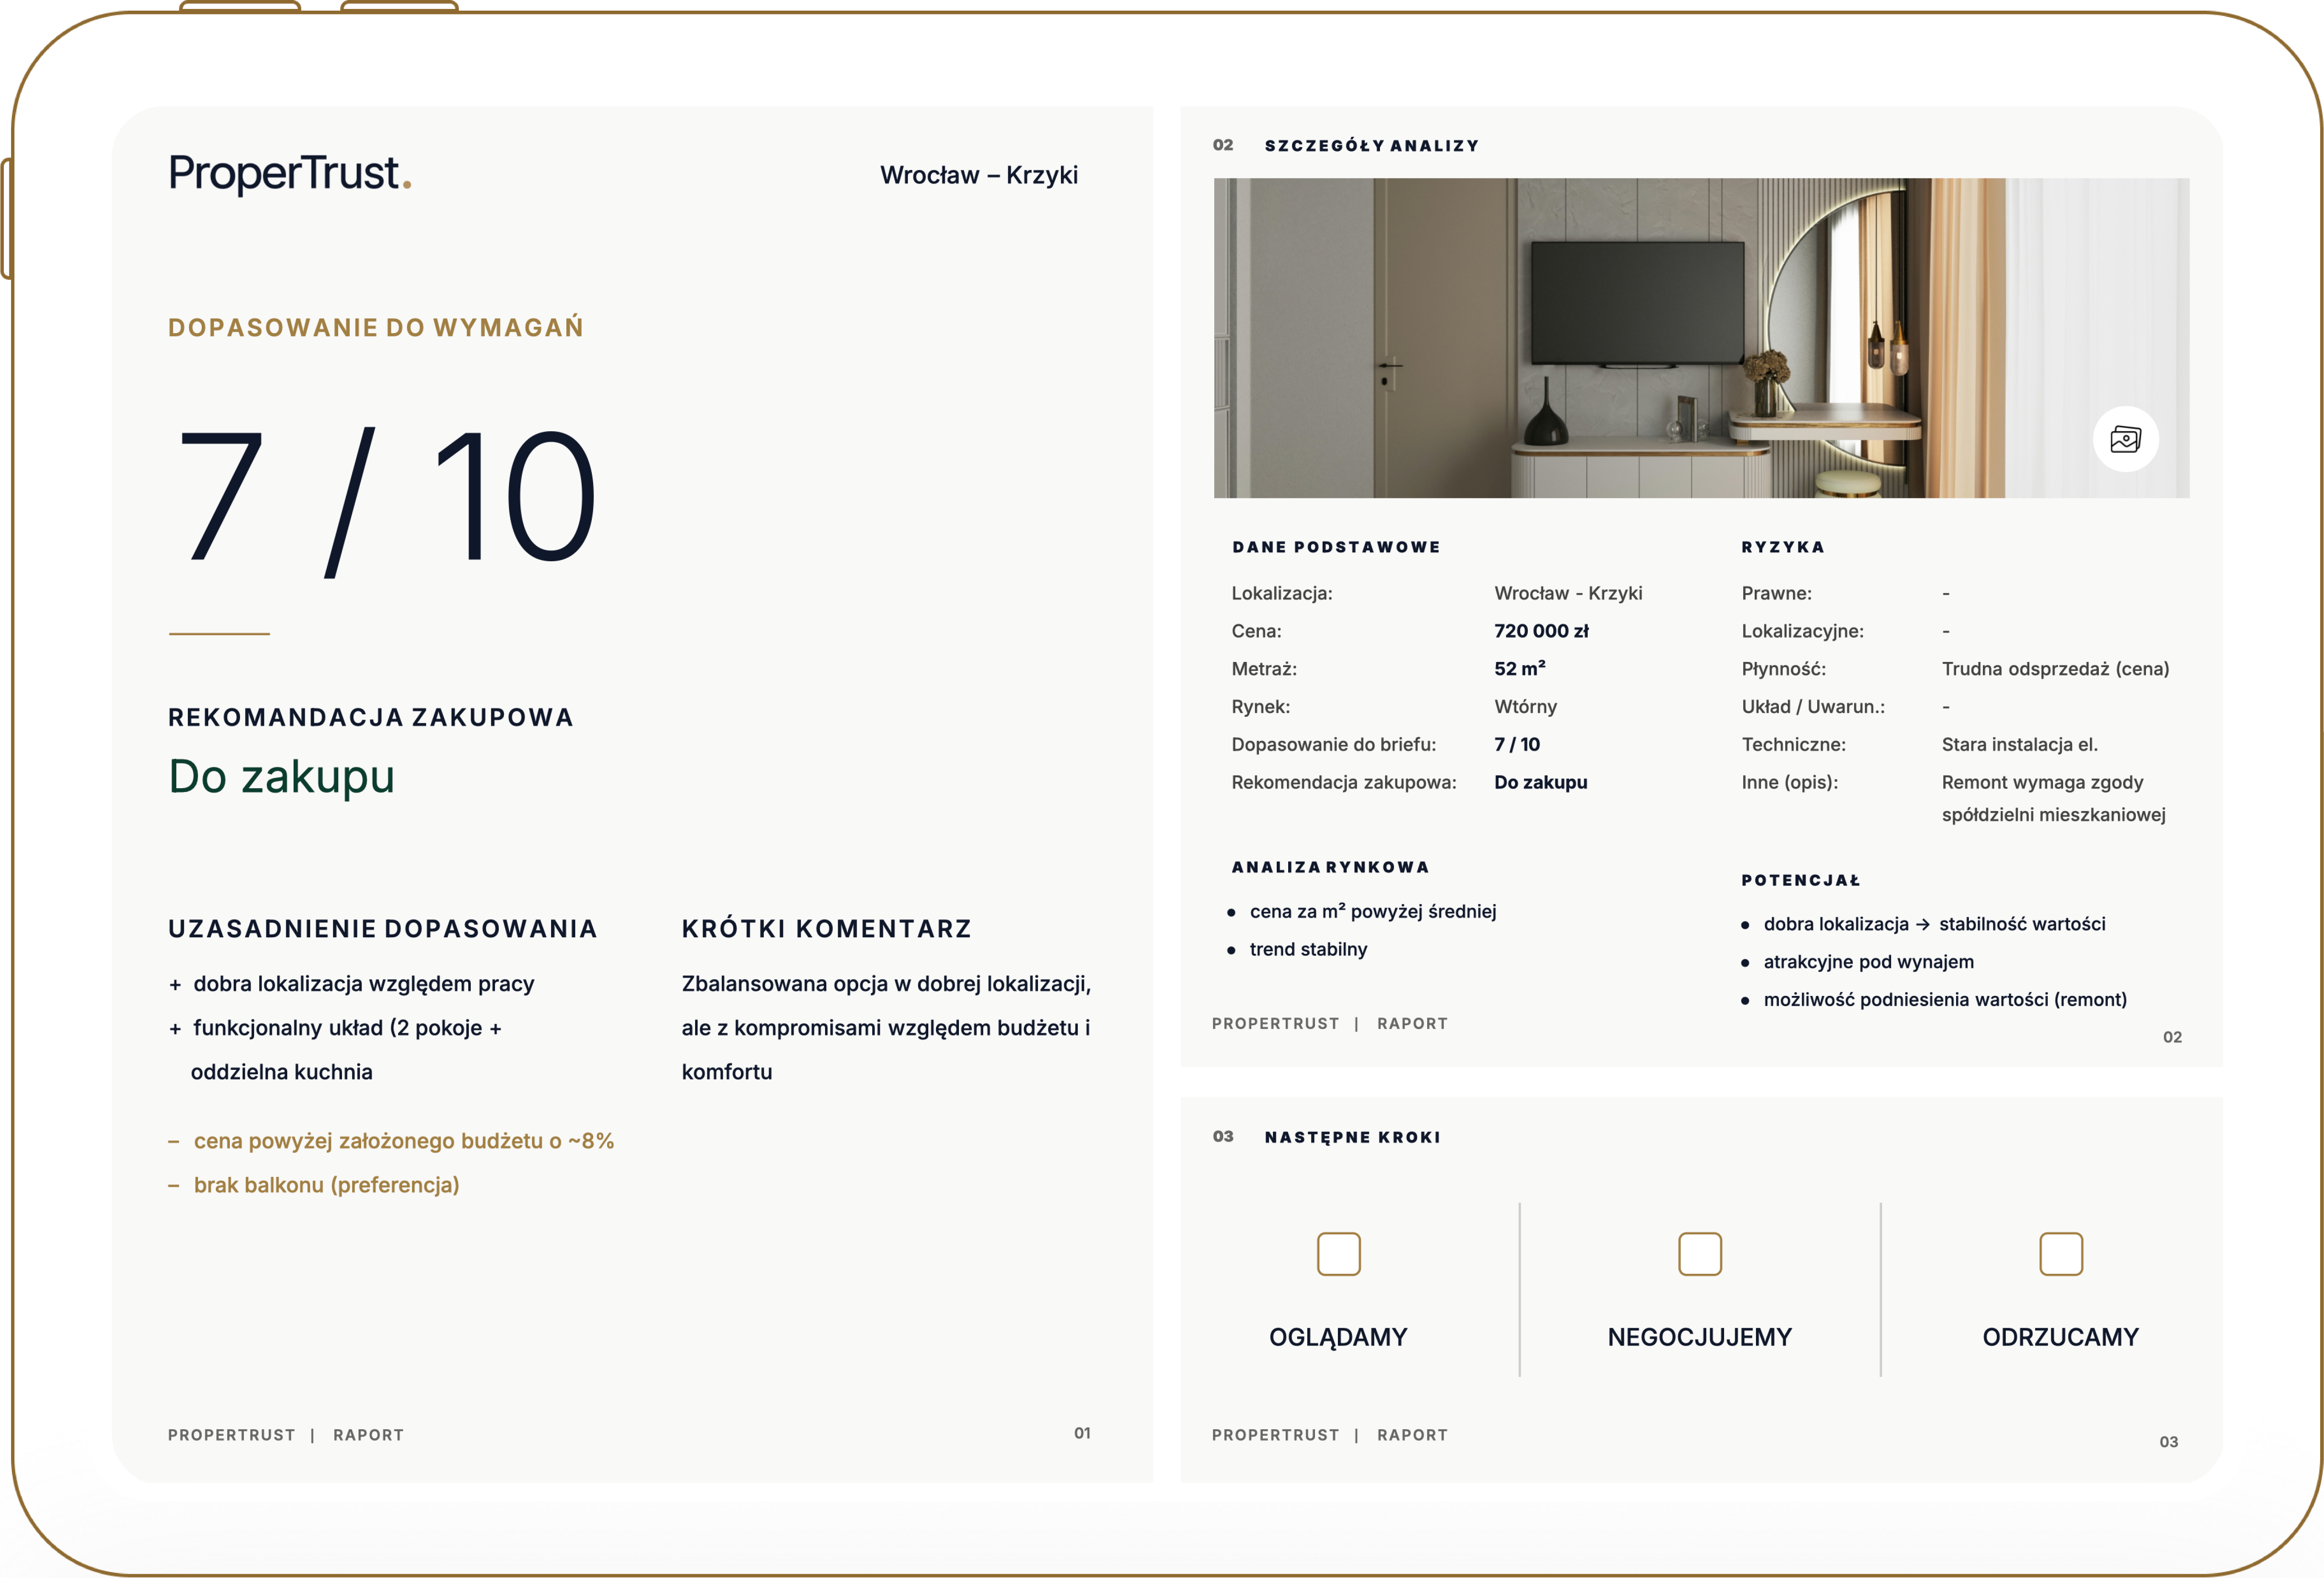Click the apartment interior photo
The image size is (2324, 1578).
1701,338
